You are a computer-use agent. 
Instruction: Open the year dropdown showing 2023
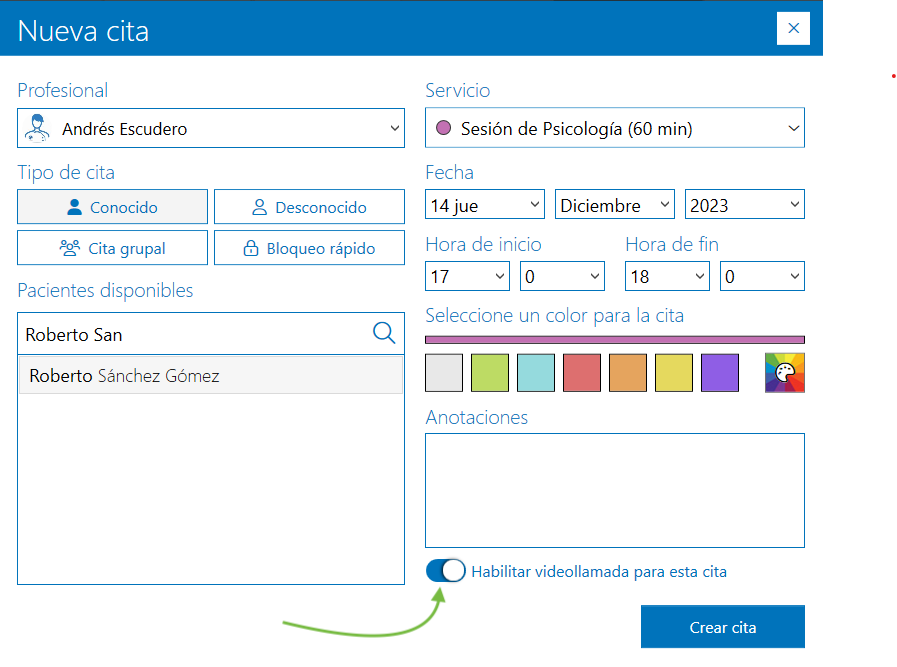744,205
